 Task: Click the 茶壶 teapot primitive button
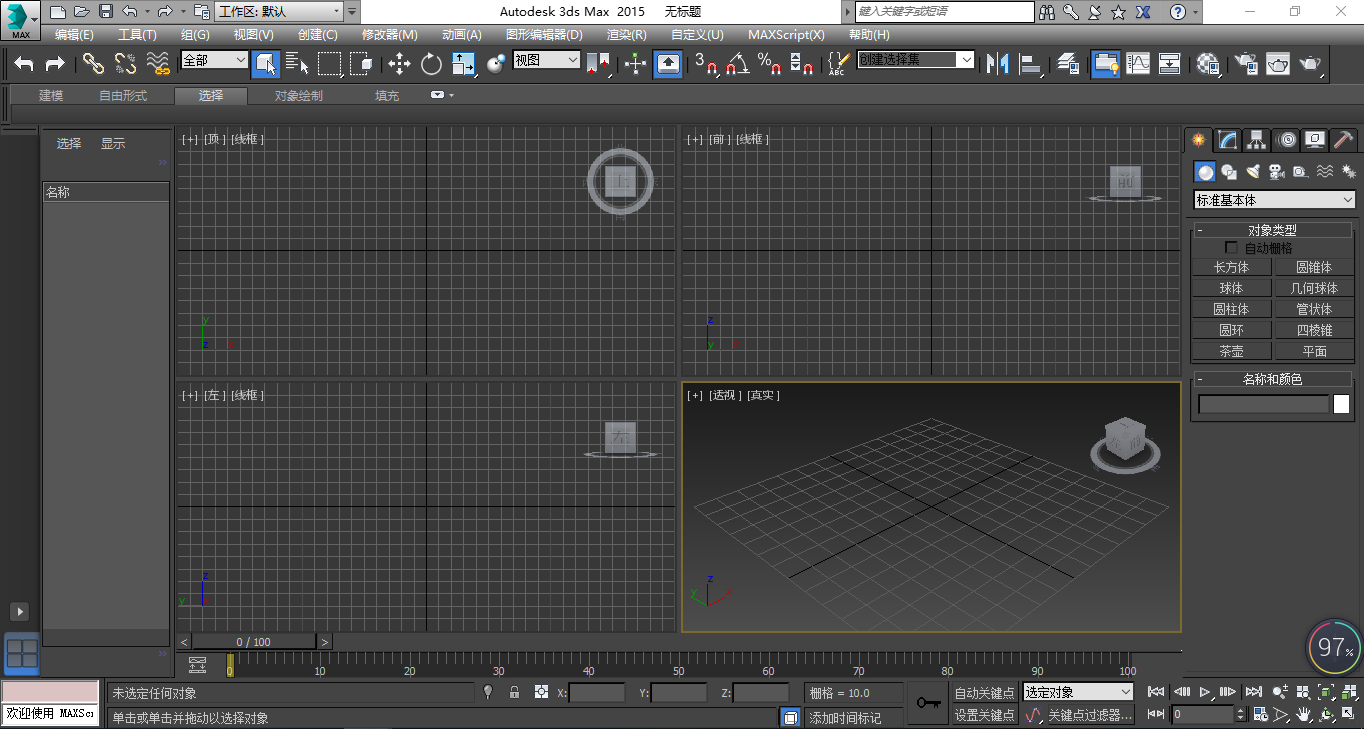click(1231, 351)
